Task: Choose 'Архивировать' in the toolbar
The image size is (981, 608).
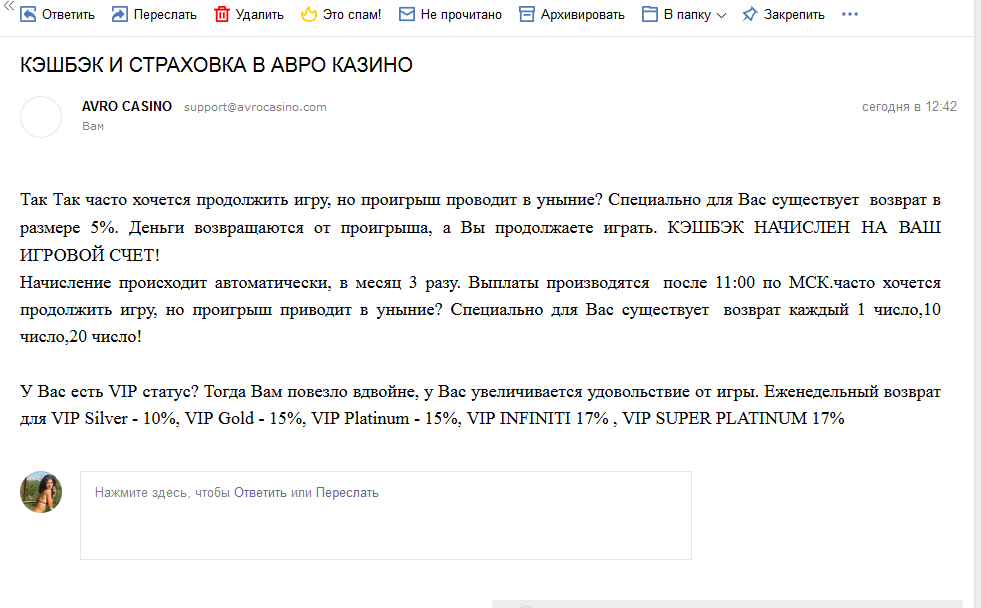Action: click(x=582, y=15)
